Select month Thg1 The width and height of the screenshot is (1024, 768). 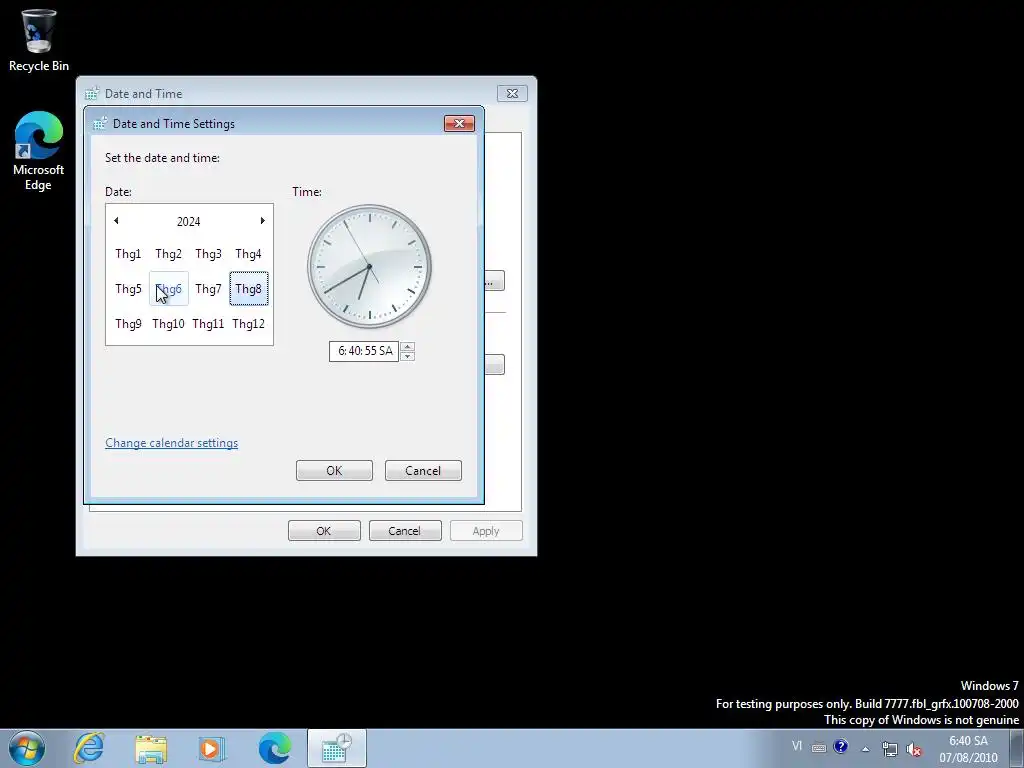click(128, 254)
